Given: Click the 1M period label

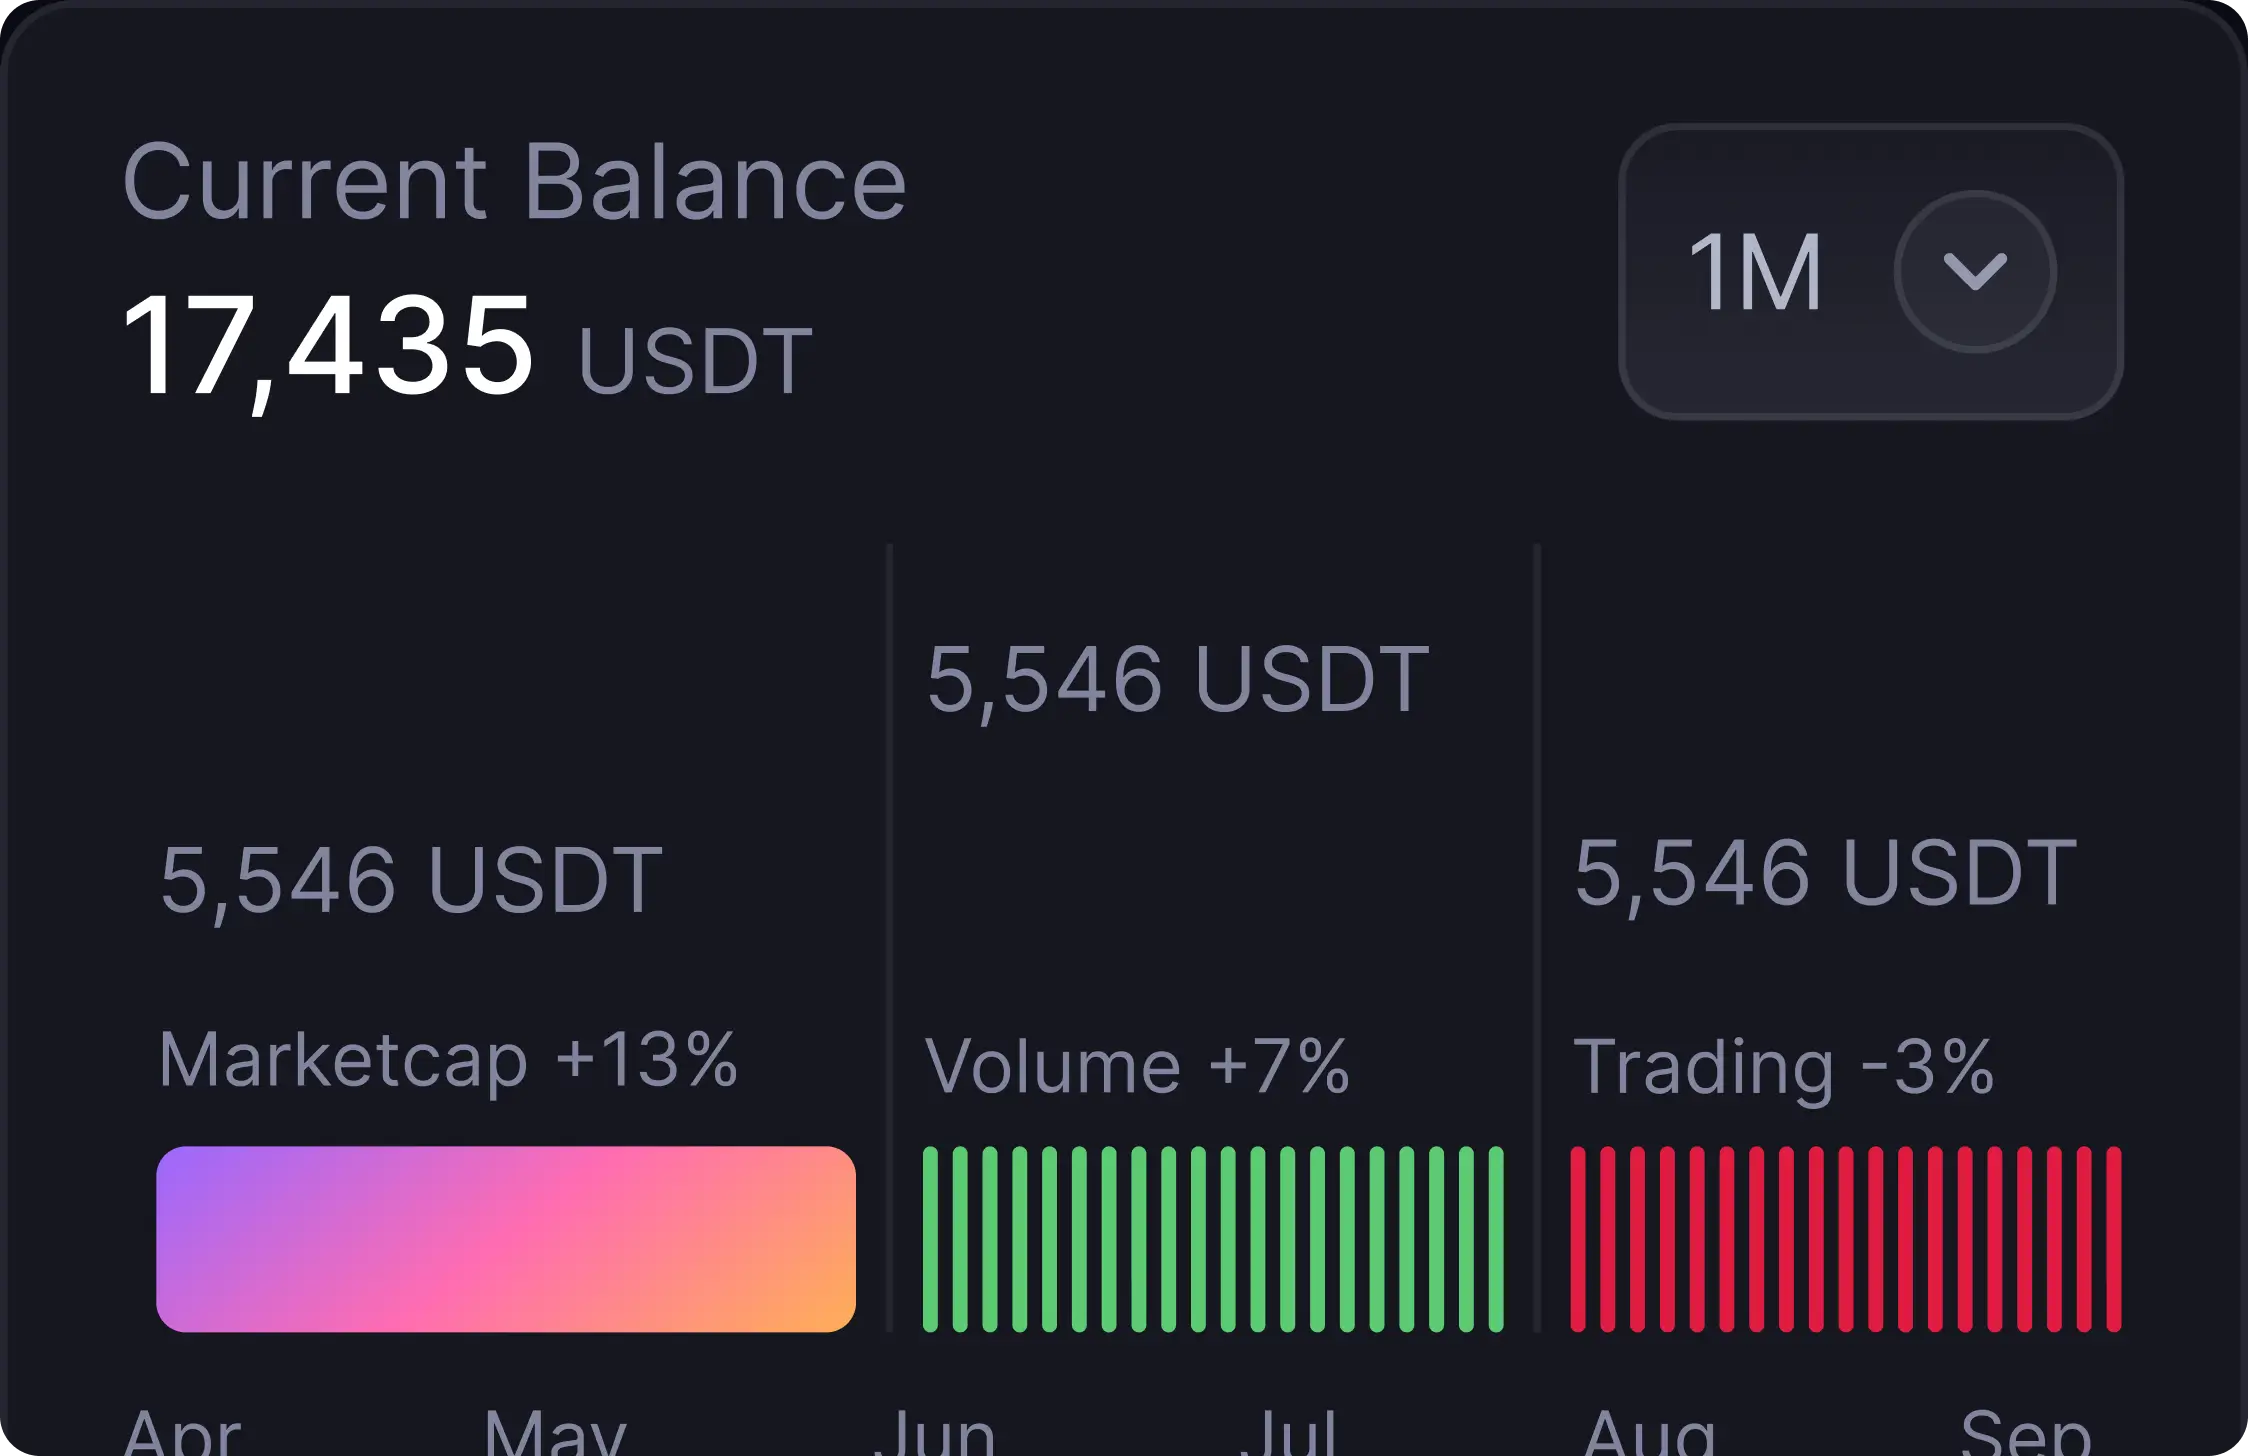Looking at the screenshot, I should [1755, 272].
